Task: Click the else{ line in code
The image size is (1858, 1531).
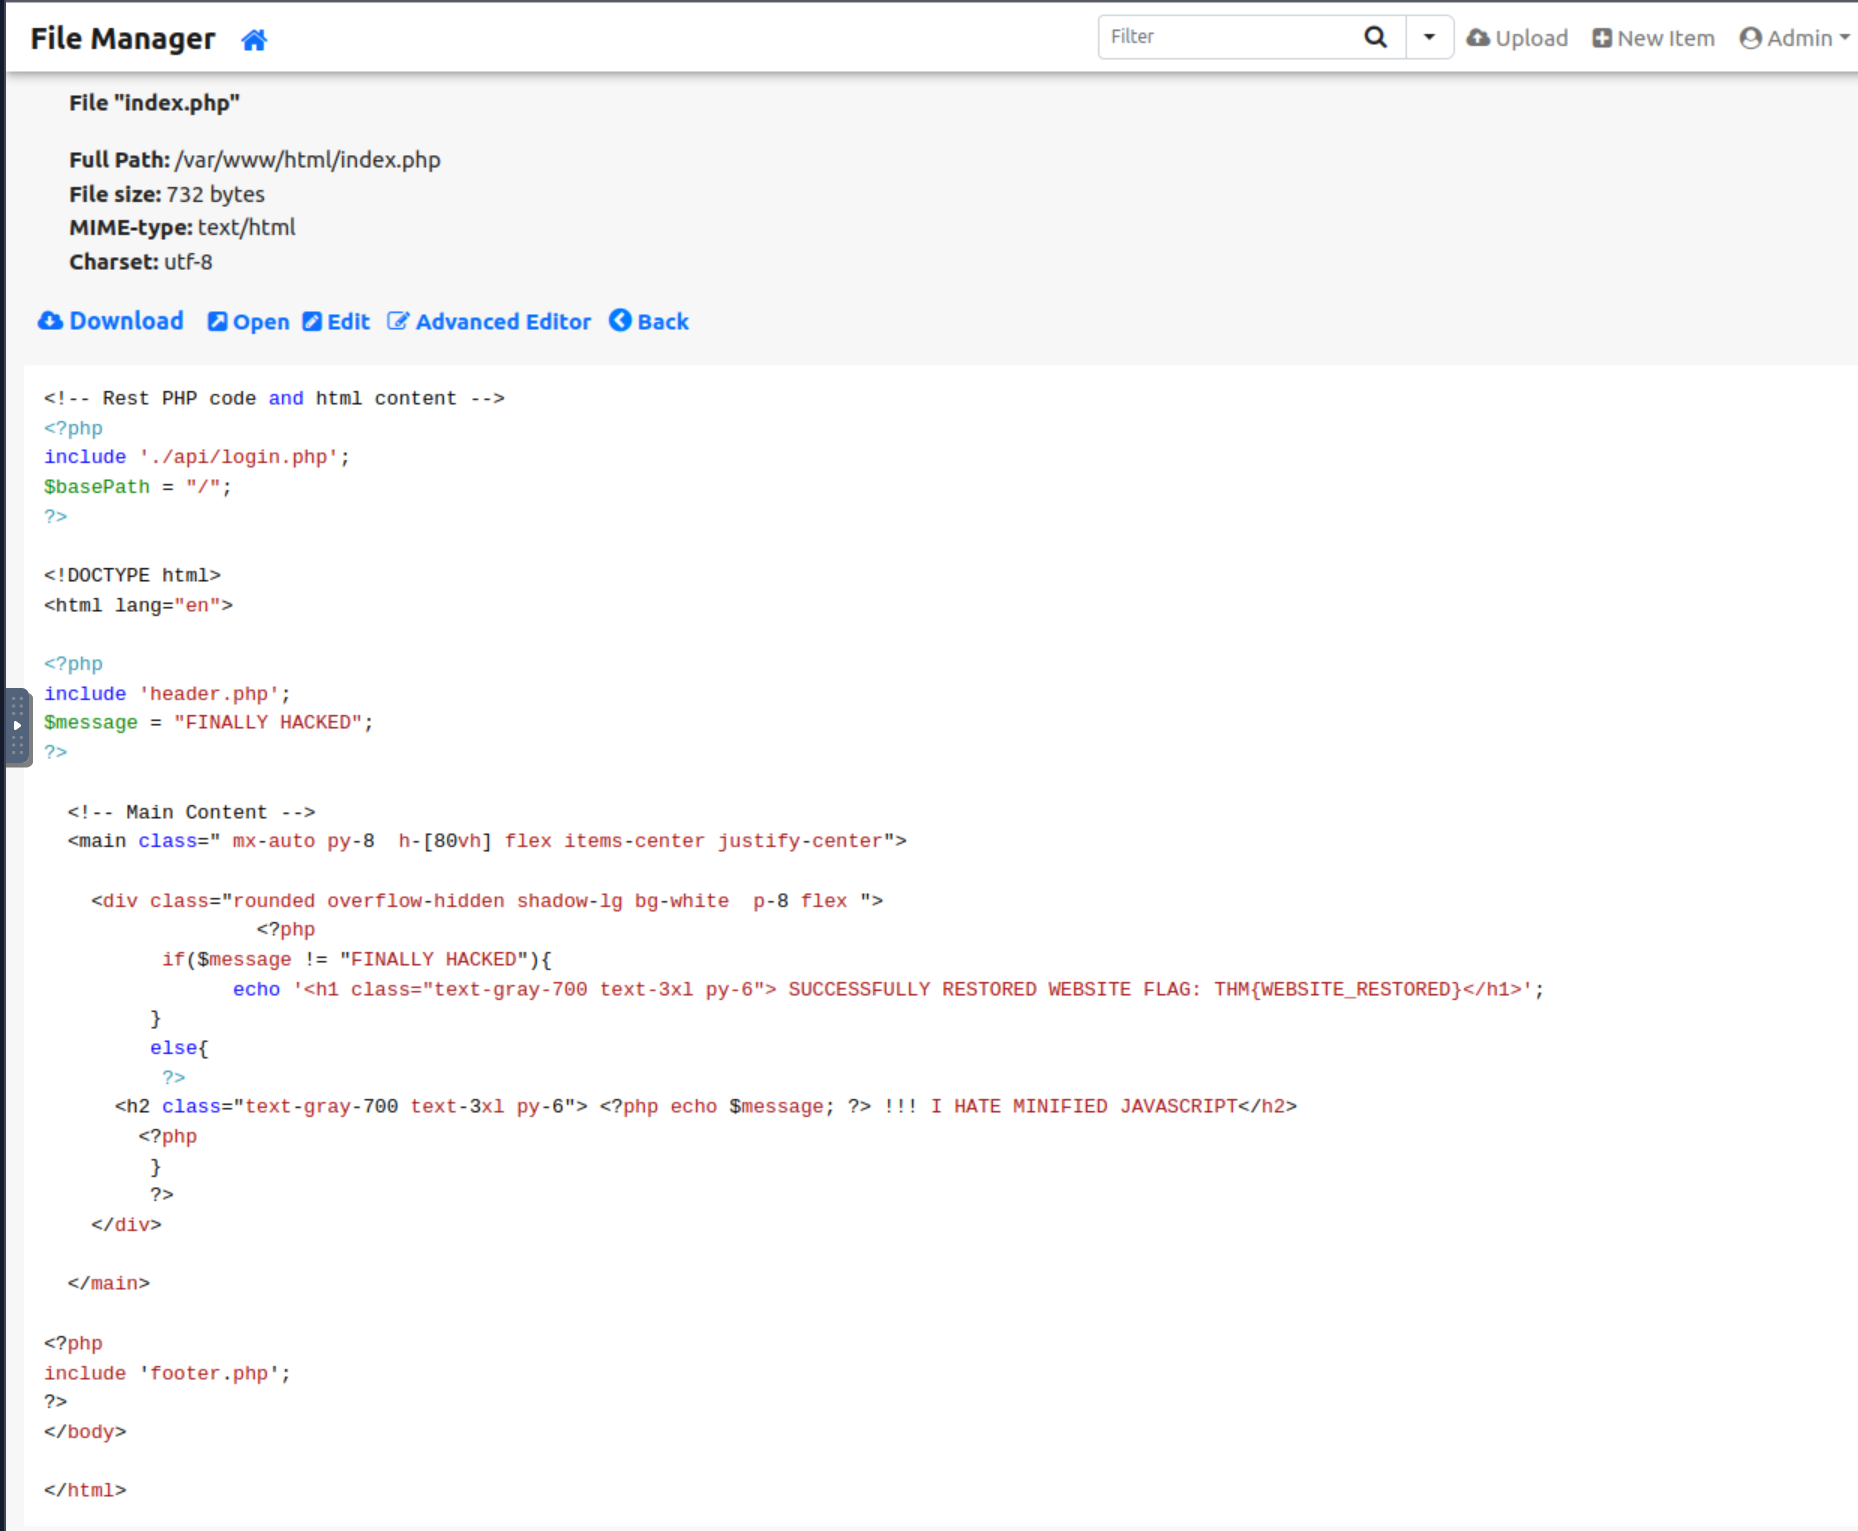Action: tap(179, 1048)
